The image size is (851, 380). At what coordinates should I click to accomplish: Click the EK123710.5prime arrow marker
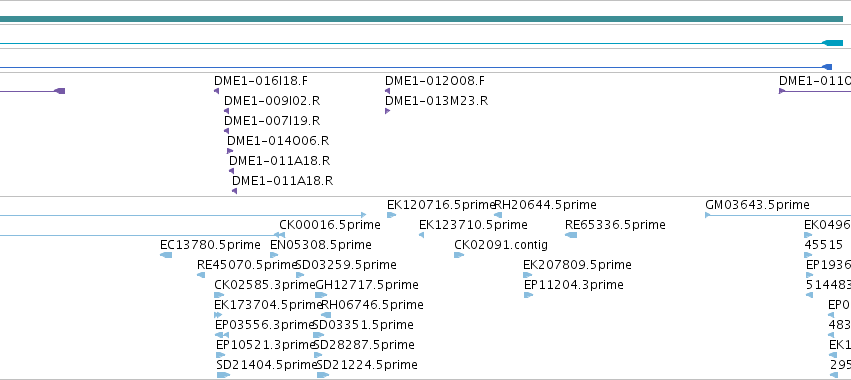[422, 235]
